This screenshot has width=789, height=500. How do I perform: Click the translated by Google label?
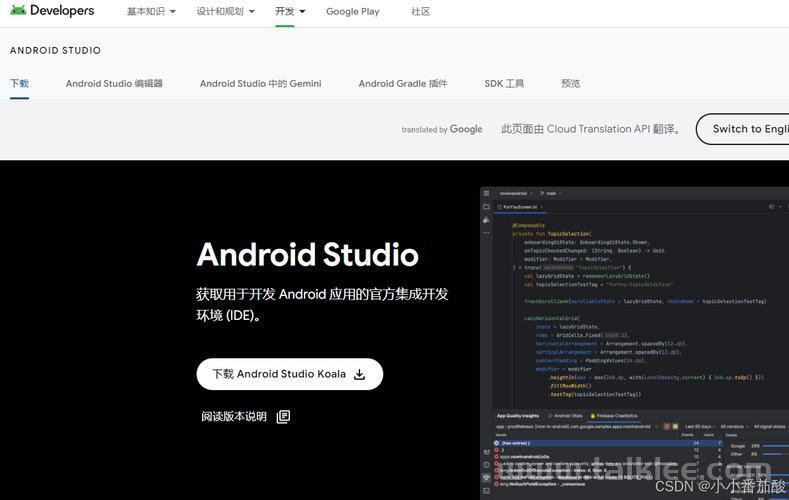[x=442, y=129]
